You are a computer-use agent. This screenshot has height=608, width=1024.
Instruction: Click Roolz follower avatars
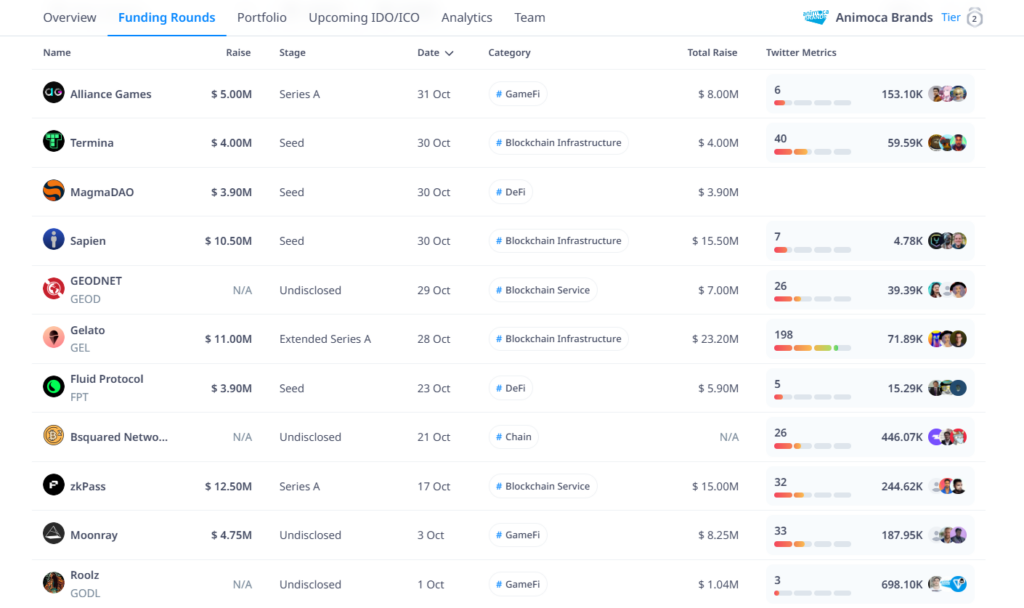948,584
